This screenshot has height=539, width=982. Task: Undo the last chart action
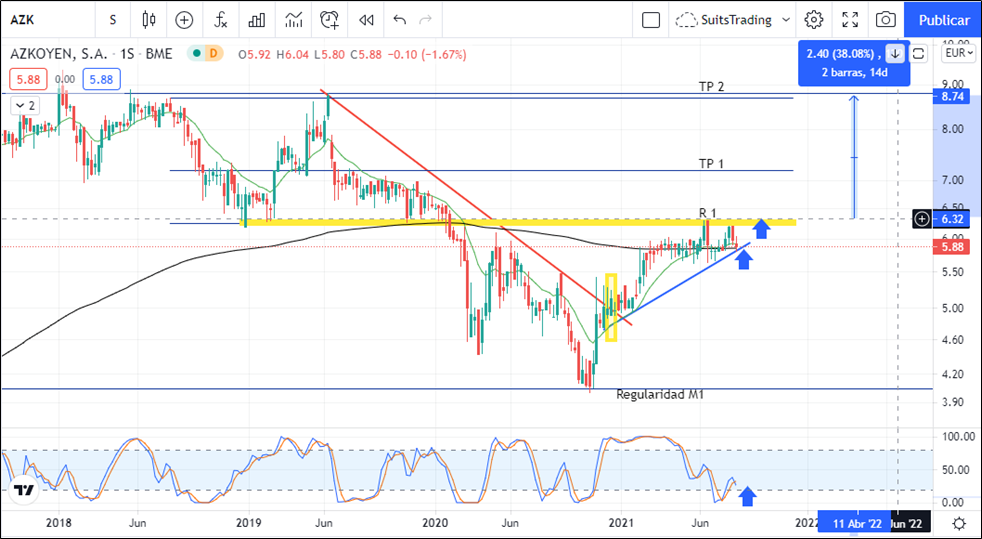tap(400, 19)
